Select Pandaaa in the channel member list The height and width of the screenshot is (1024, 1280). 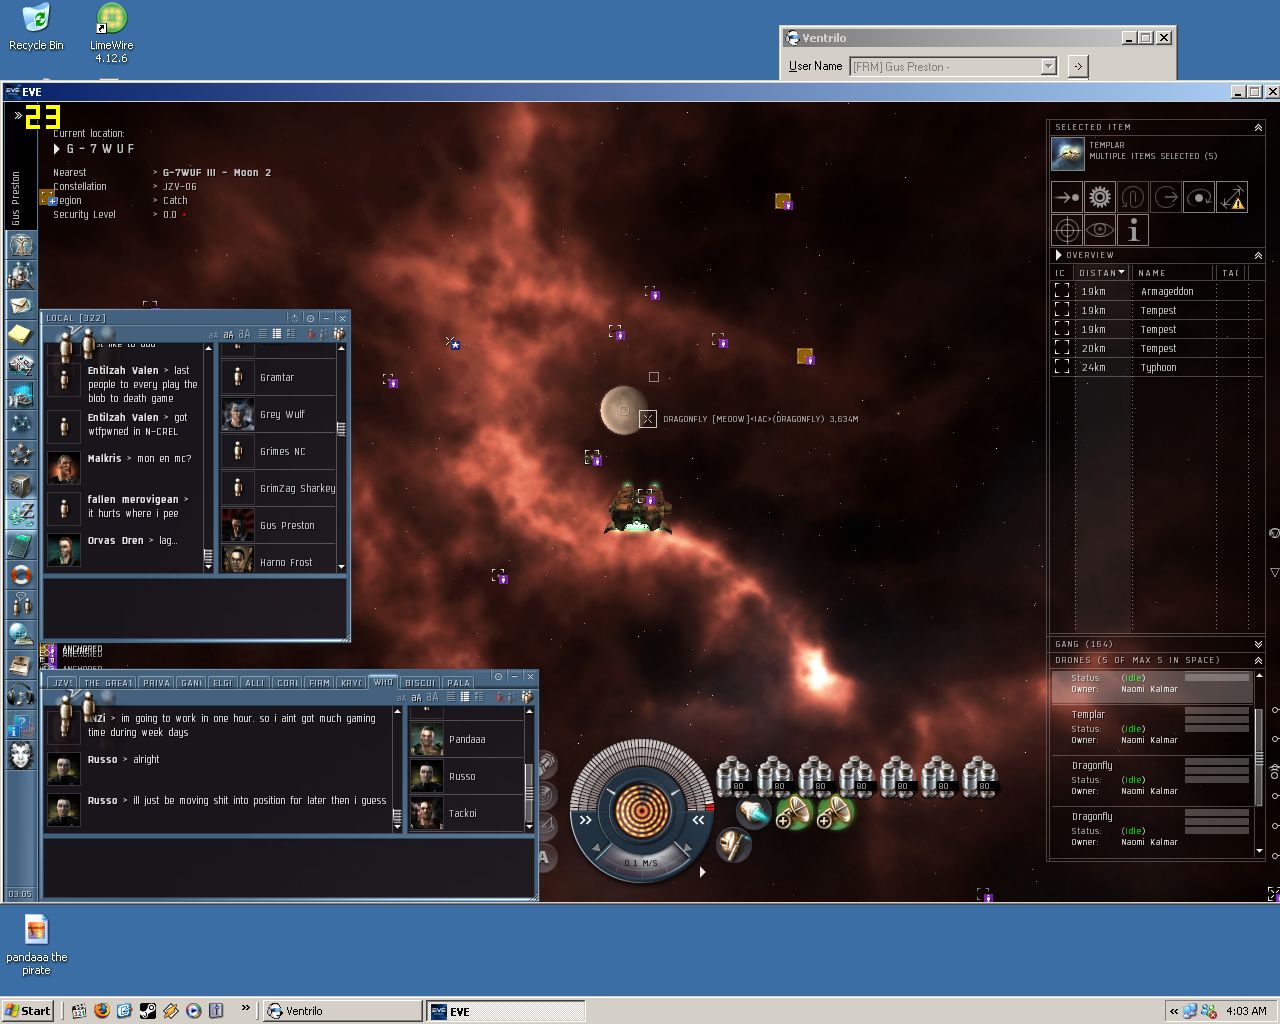(x=466, y=740)
